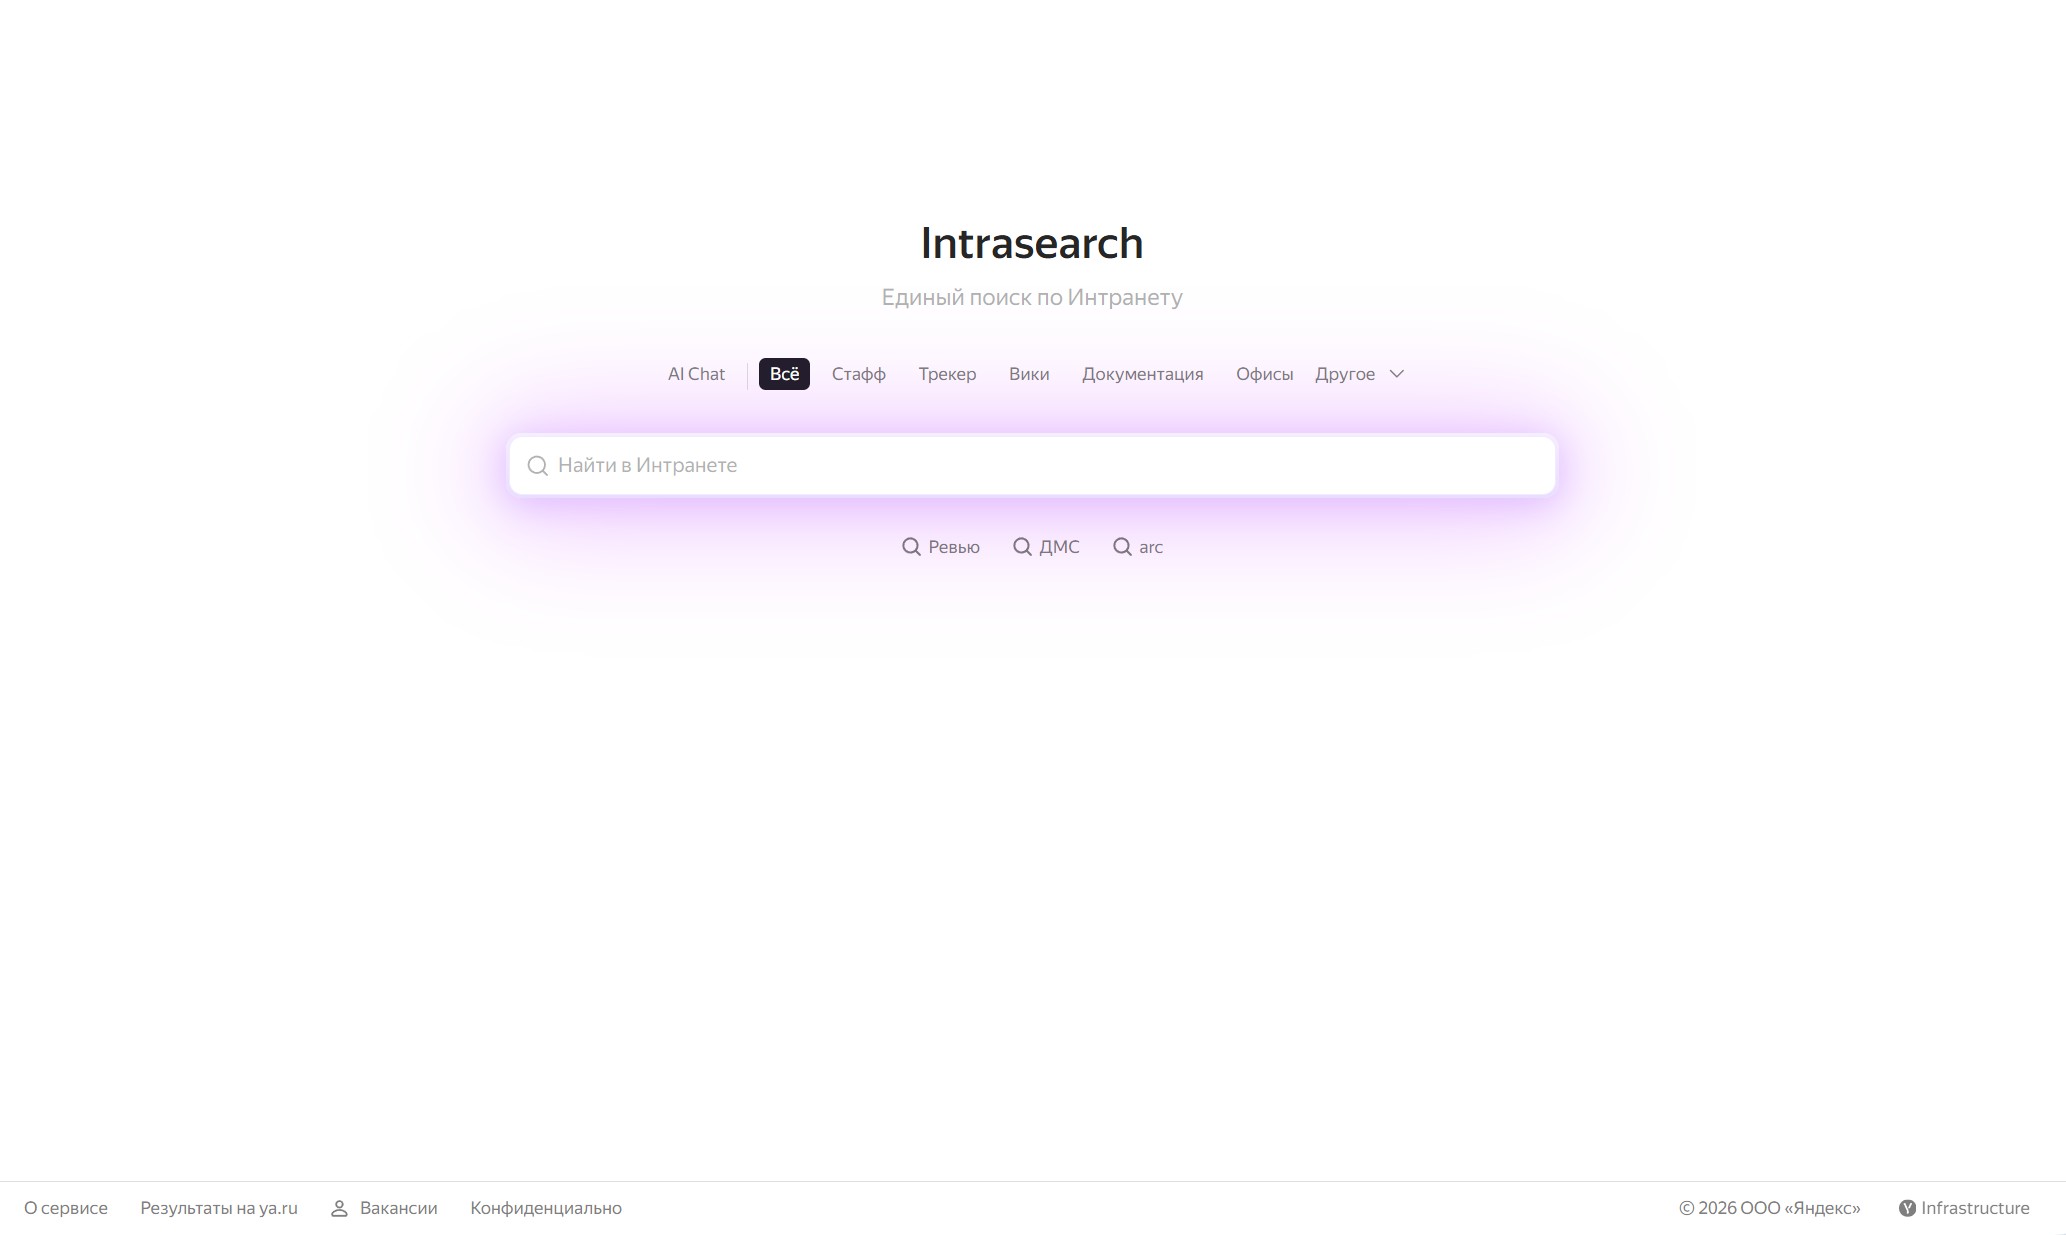
Task: Open the Вакансии footer link
Action: [398, 1208]
